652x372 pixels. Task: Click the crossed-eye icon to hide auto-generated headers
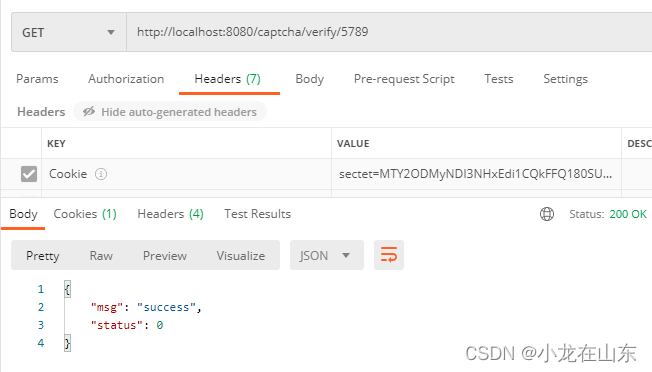[89, 111]
